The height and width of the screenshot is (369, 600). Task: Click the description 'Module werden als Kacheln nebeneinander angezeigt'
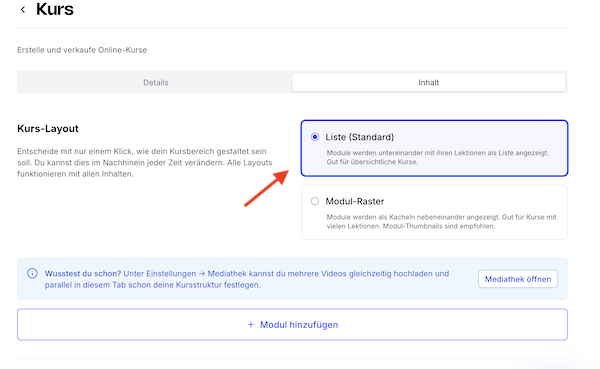tap(441, 222)
